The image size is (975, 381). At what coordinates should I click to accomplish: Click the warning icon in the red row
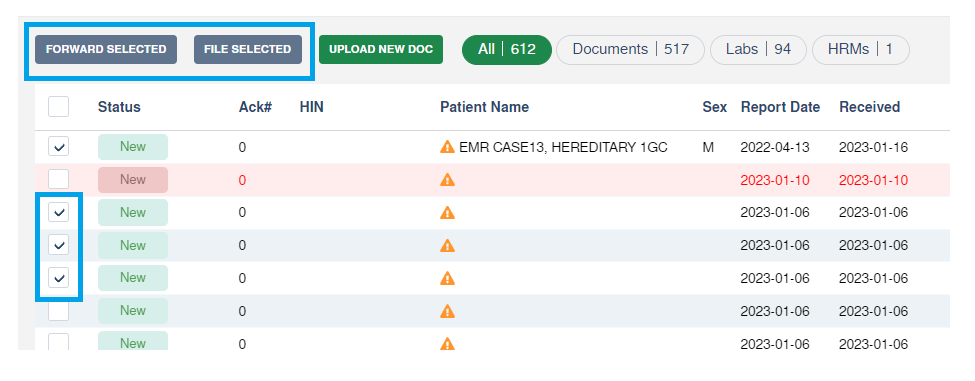447,180
